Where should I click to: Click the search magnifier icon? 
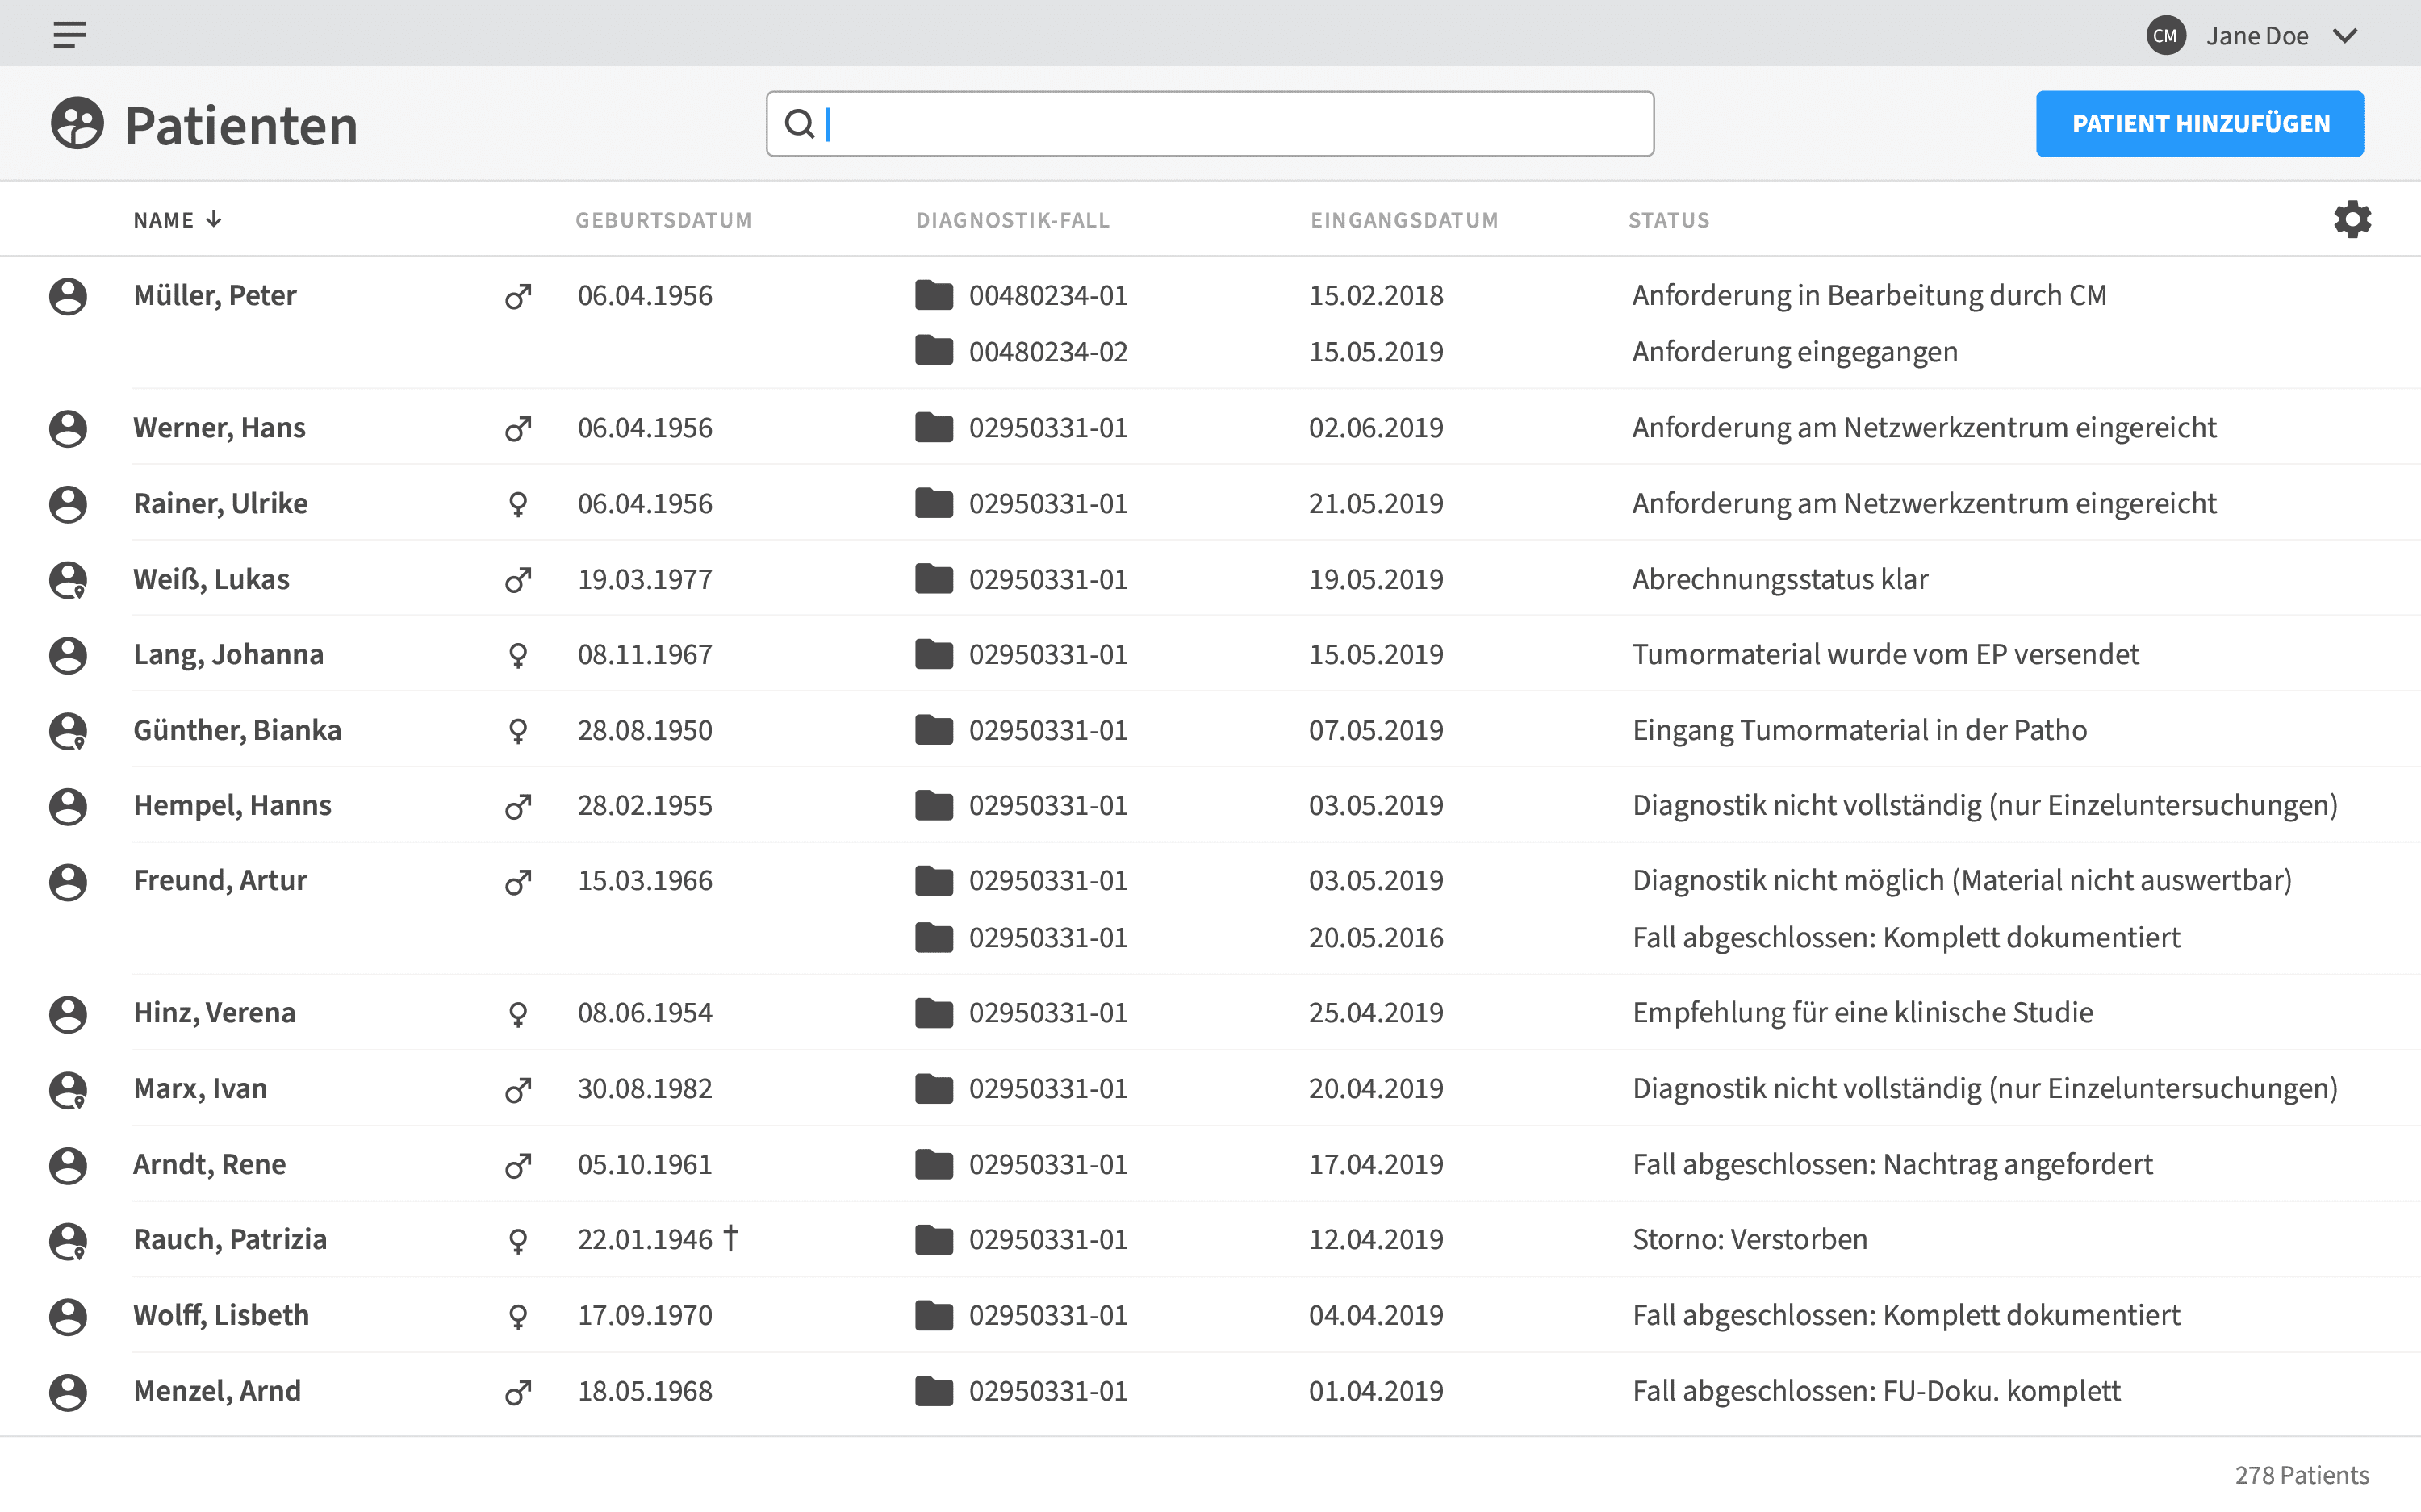(x=800, y=123)
